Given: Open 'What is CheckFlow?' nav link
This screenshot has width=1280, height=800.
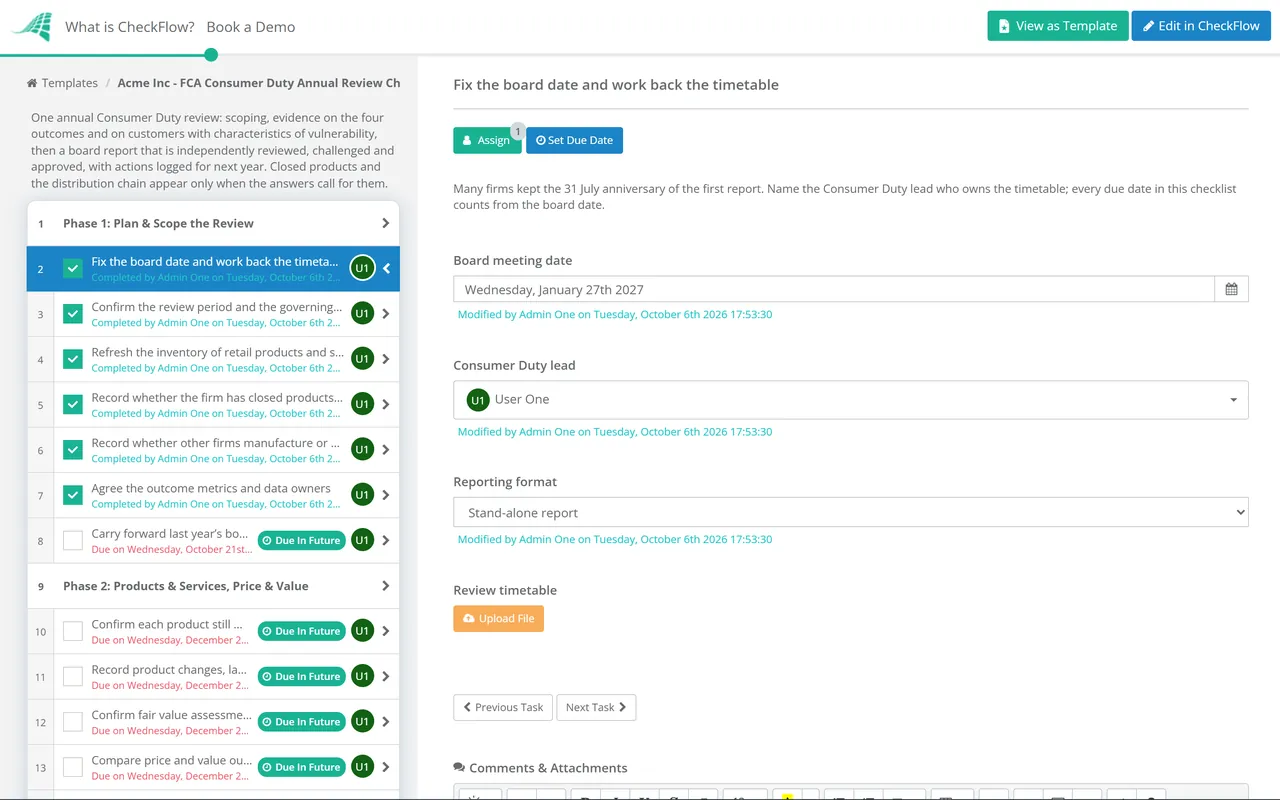Looking at the screenshot, I should click(x=130, y=27).
